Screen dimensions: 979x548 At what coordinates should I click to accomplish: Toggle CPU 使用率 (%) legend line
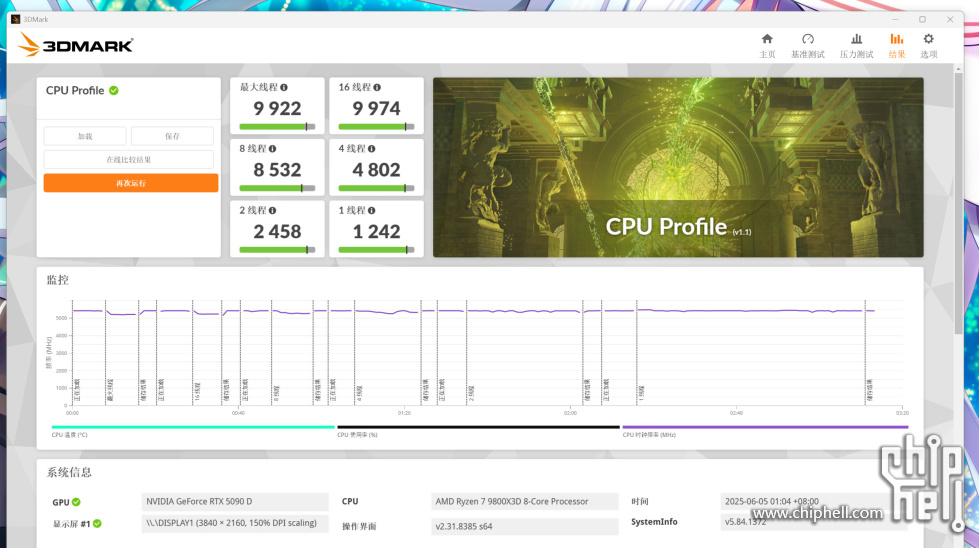coord(478,428)
